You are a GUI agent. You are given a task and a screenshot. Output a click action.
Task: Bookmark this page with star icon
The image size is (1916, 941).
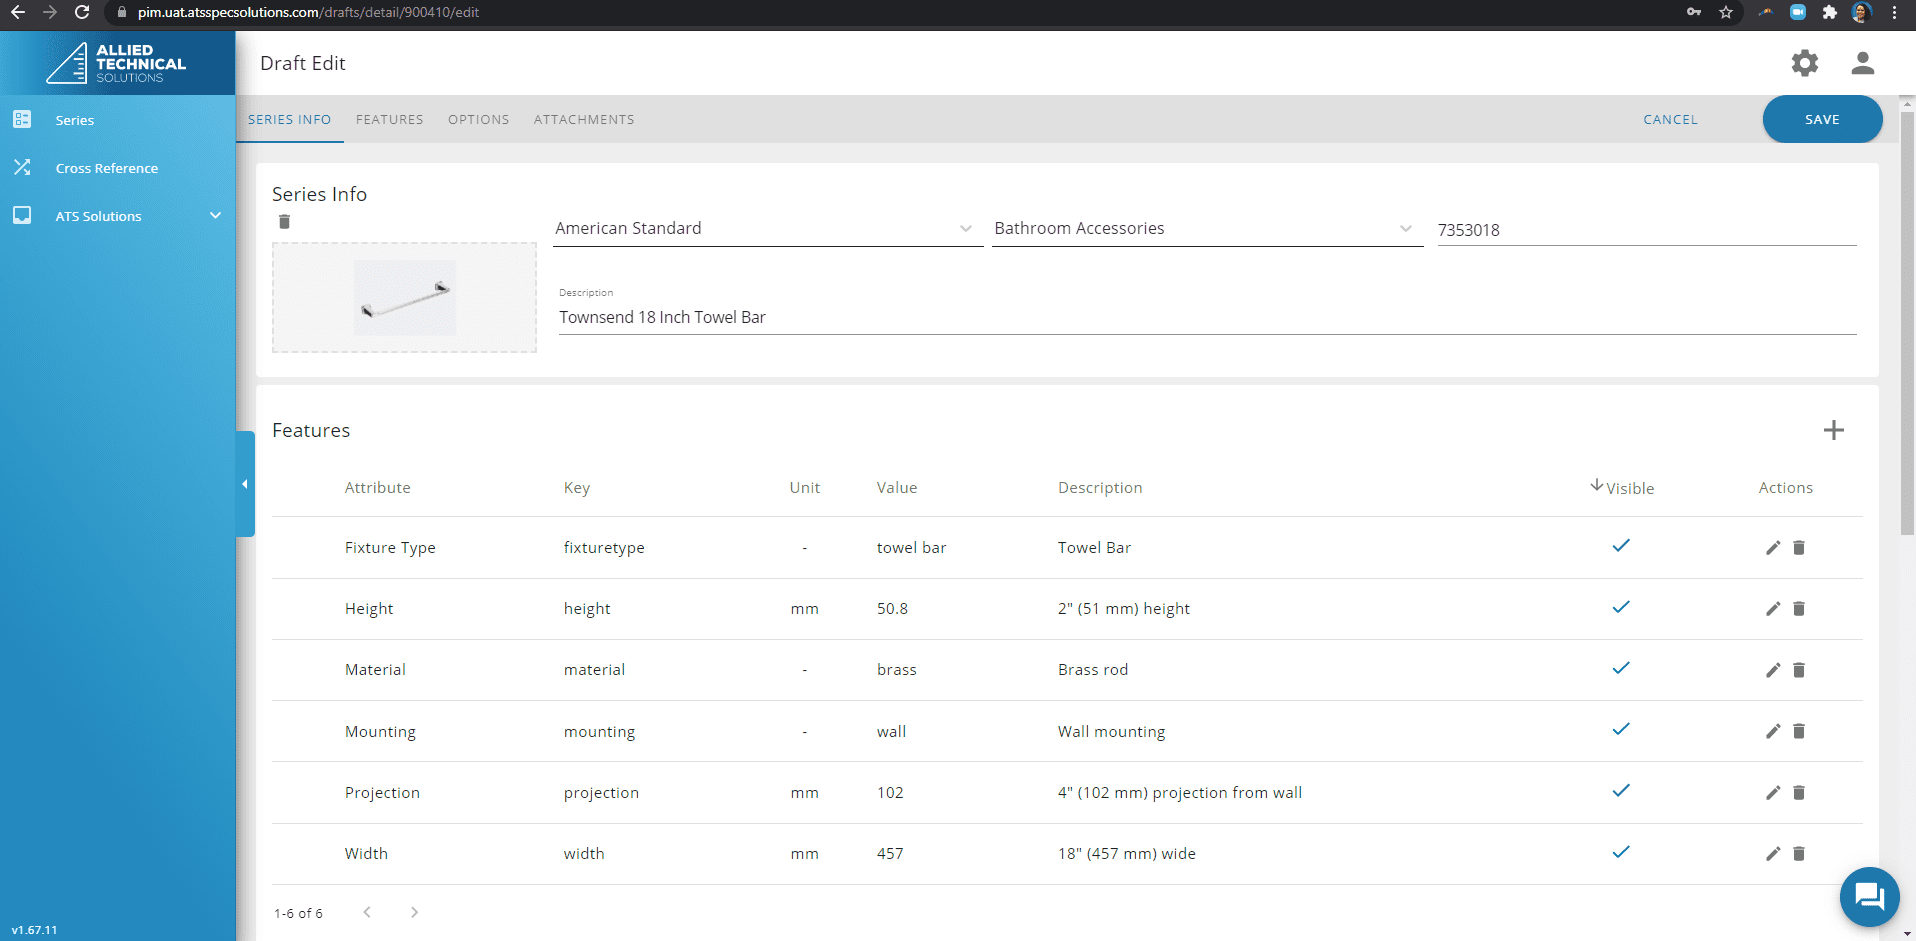1726,12
